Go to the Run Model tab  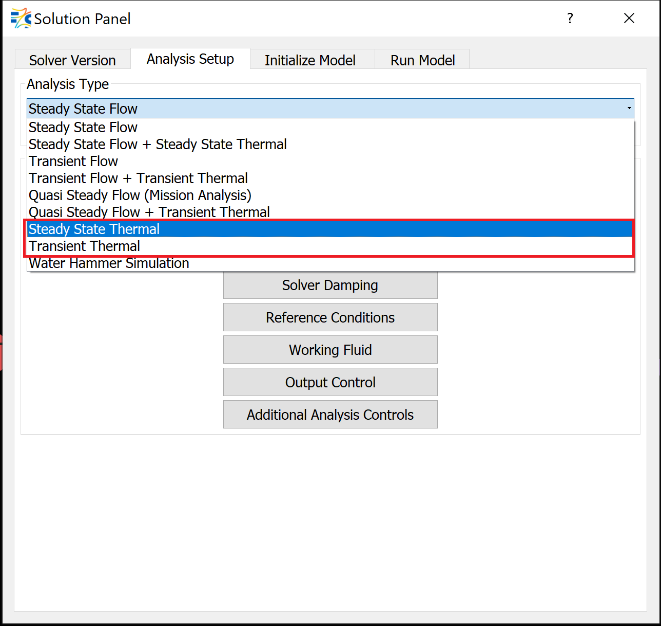422,60
